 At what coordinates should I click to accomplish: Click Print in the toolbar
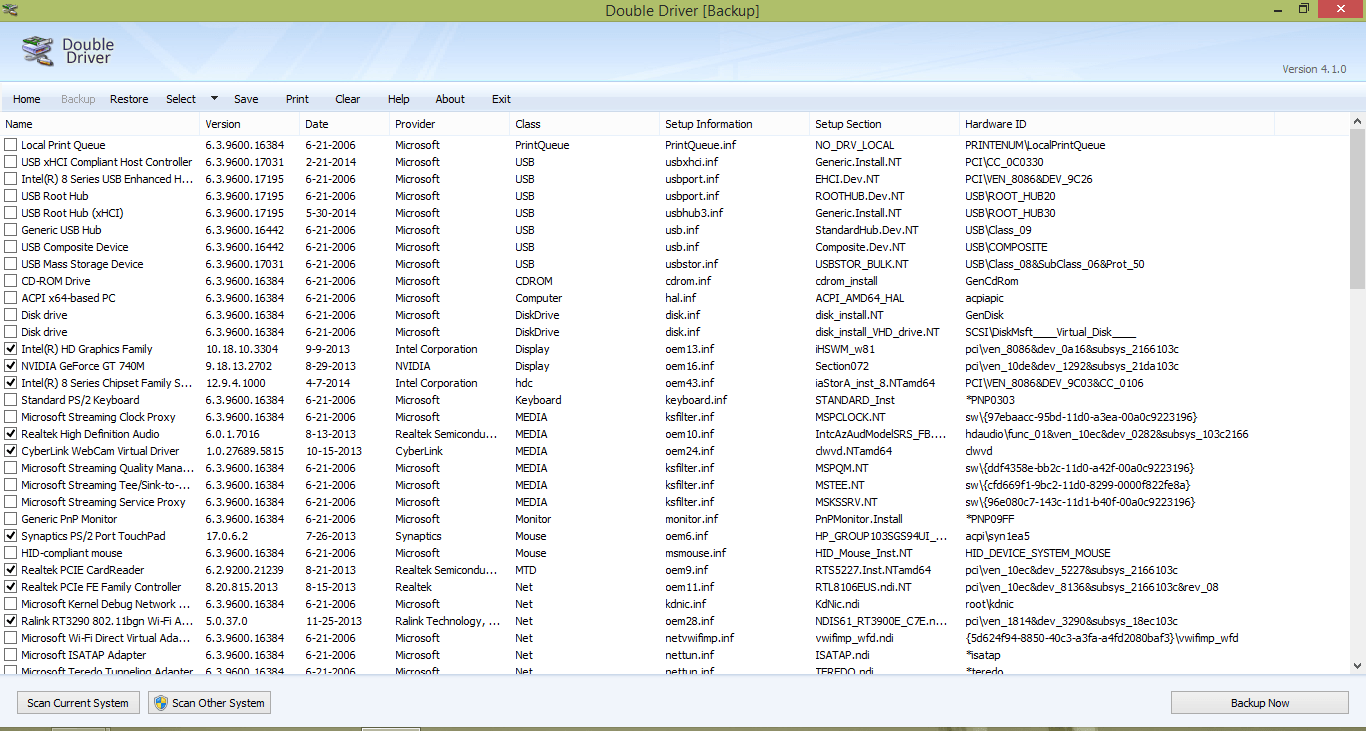click(297, 99)
